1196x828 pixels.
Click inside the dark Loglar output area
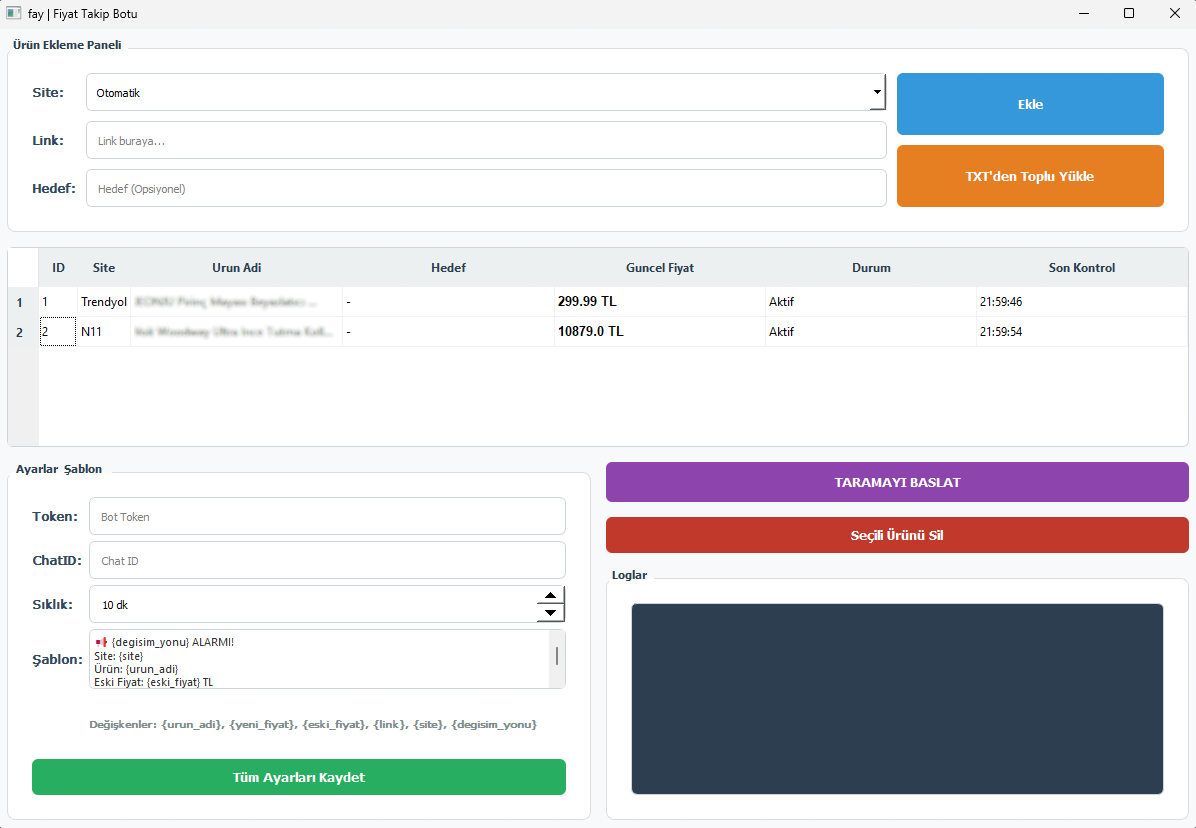click(x=897, y=699)
